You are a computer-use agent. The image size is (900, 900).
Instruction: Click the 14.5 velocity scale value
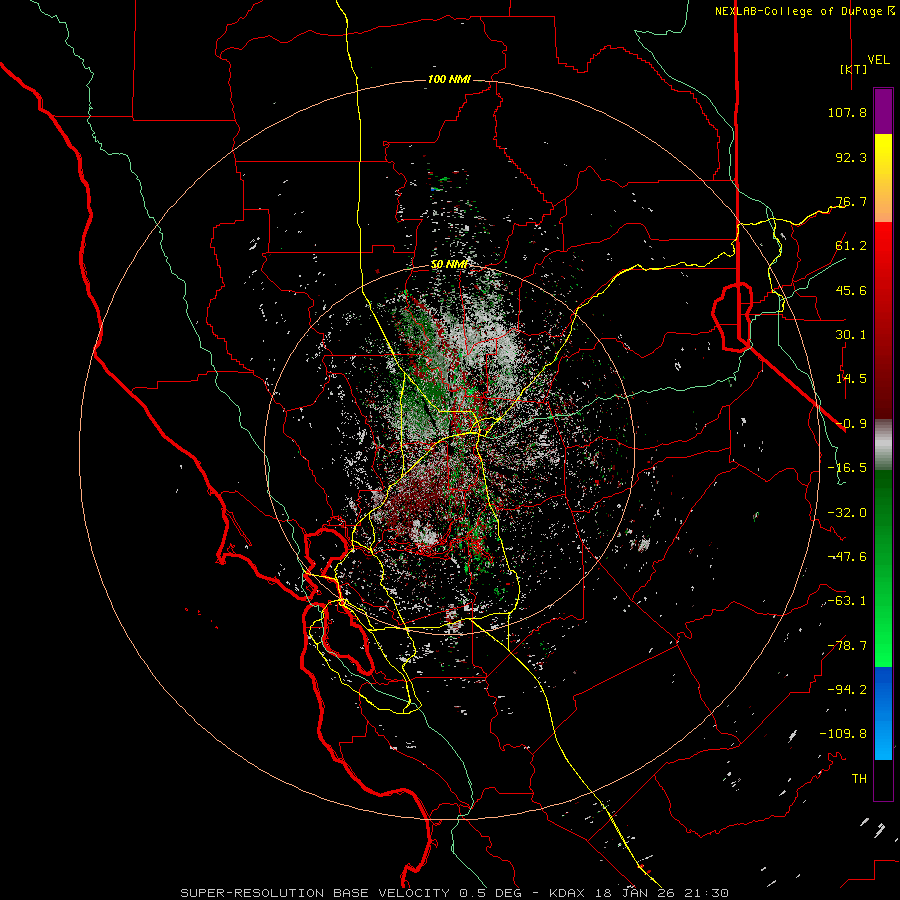pyautogui.click(x=851, y=379)
